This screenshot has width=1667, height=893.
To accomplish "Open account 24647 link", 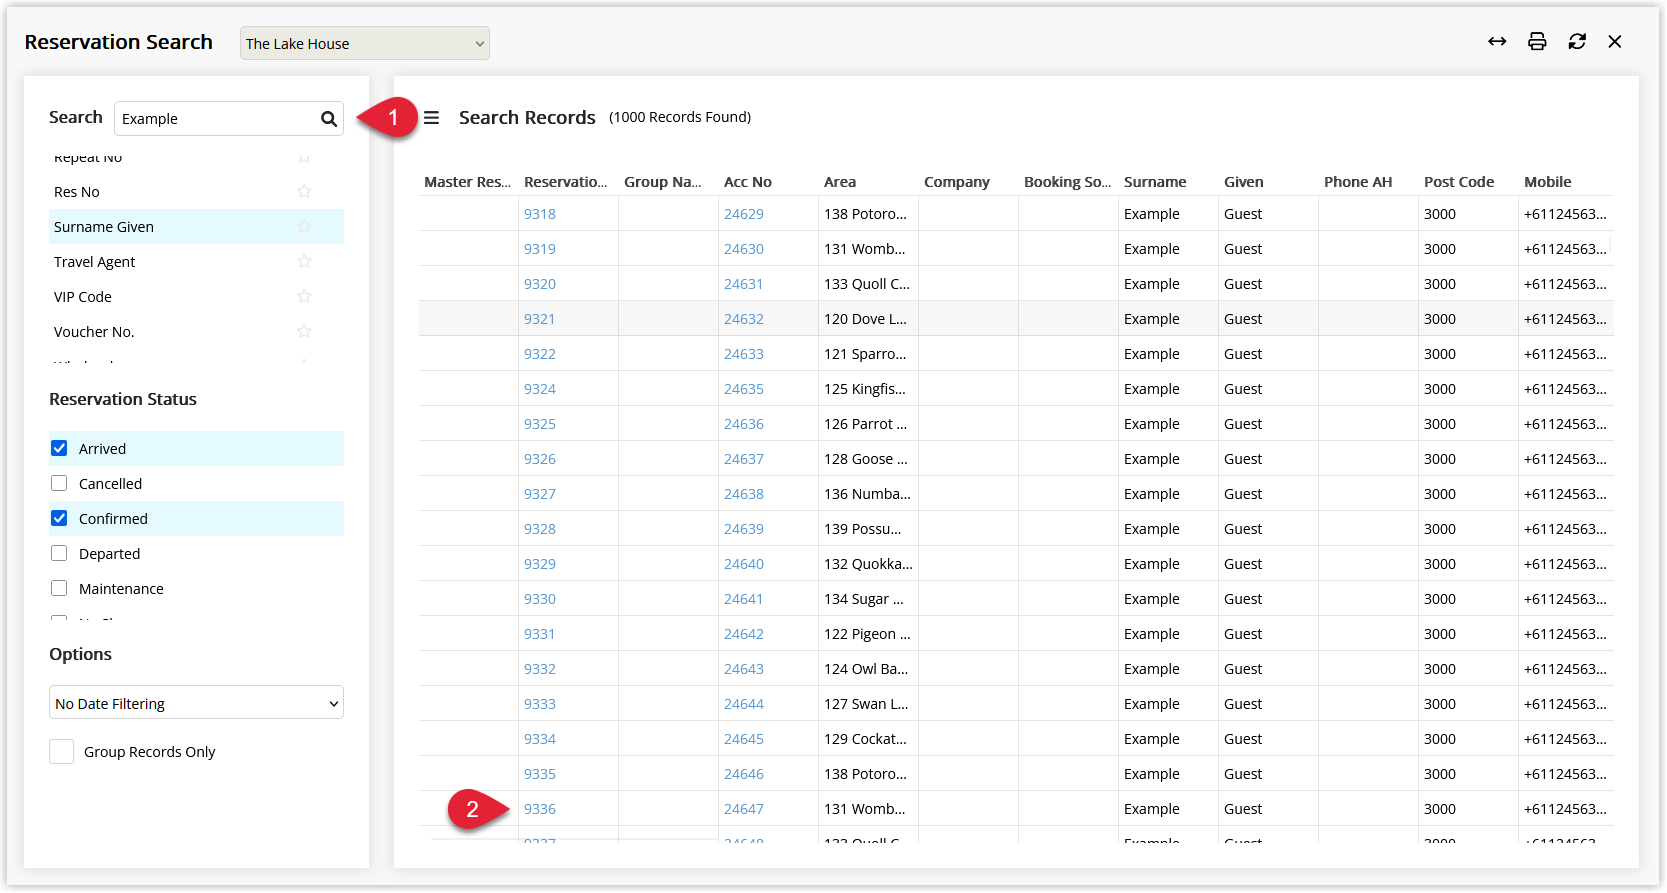I will point(744,809).
